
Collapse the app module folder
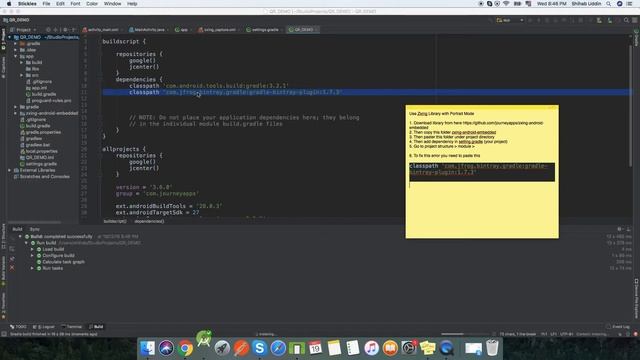pos(16,56)
